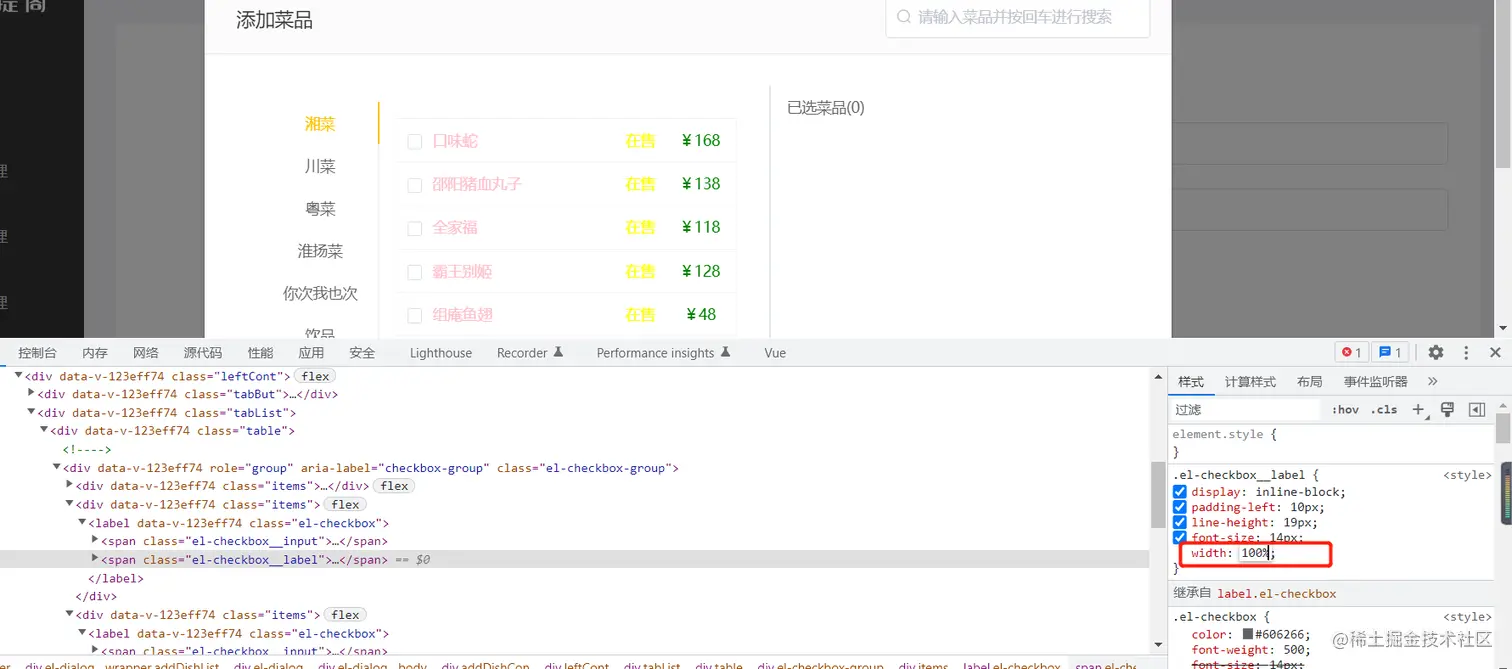The image size is (1512, 669).
Task: Open 性能 tab
Action: [260, 352]
